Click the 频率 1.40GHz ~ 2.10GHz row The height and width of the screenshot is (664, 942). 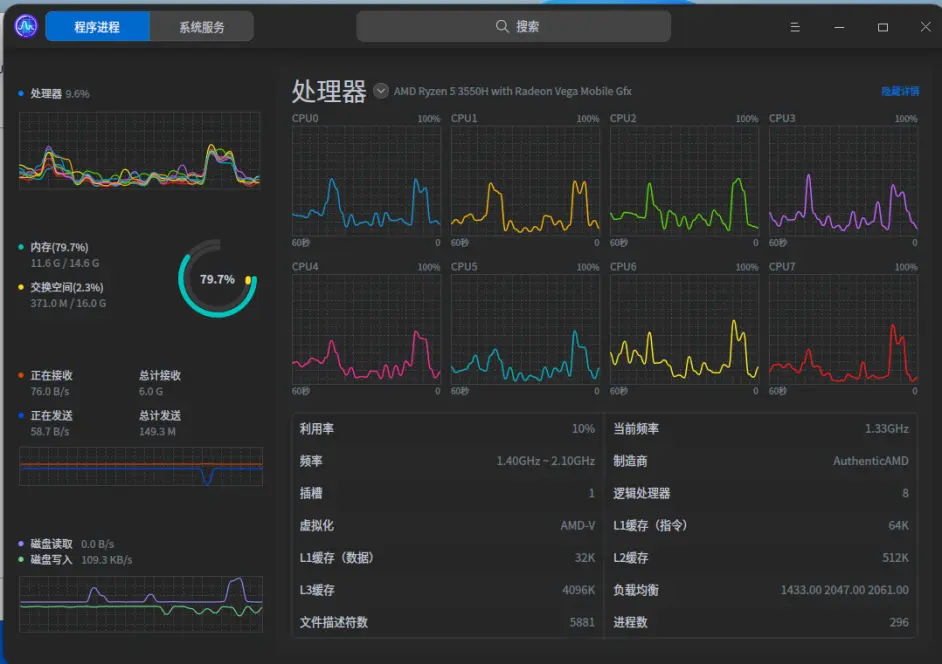448,461
